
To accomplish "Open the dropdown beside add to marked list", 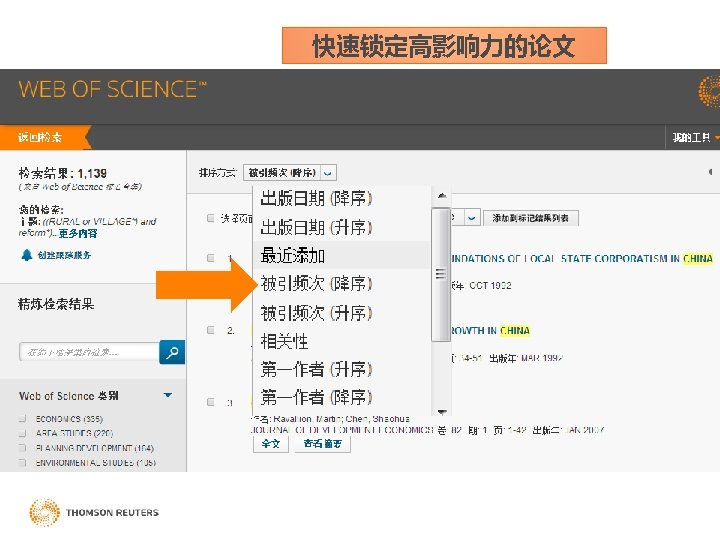I will (472, 218).
